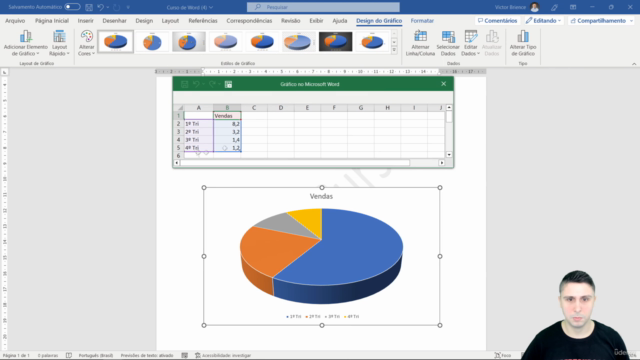The width and height of the screenshot is (640, 360).
Task: Click spreadsheet vertical scrollbar down arrow
Action: click(449, 155)
